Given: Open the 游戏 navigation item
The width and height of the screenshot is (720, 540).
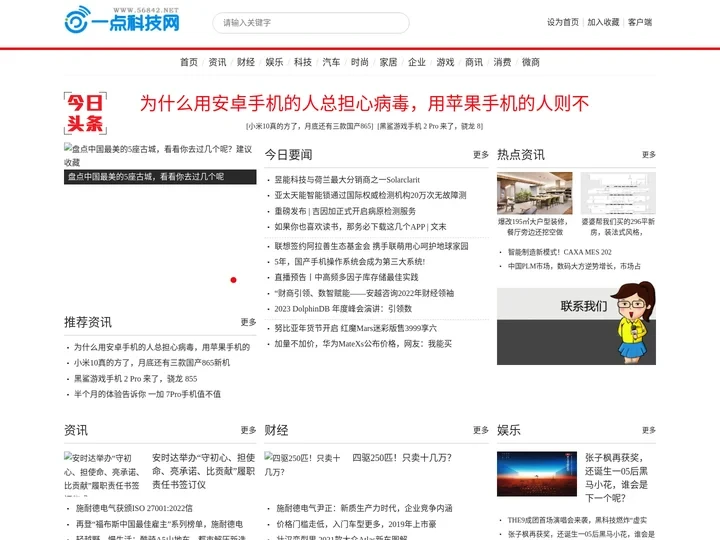Looking at the screenshot, I should (445, 62).
